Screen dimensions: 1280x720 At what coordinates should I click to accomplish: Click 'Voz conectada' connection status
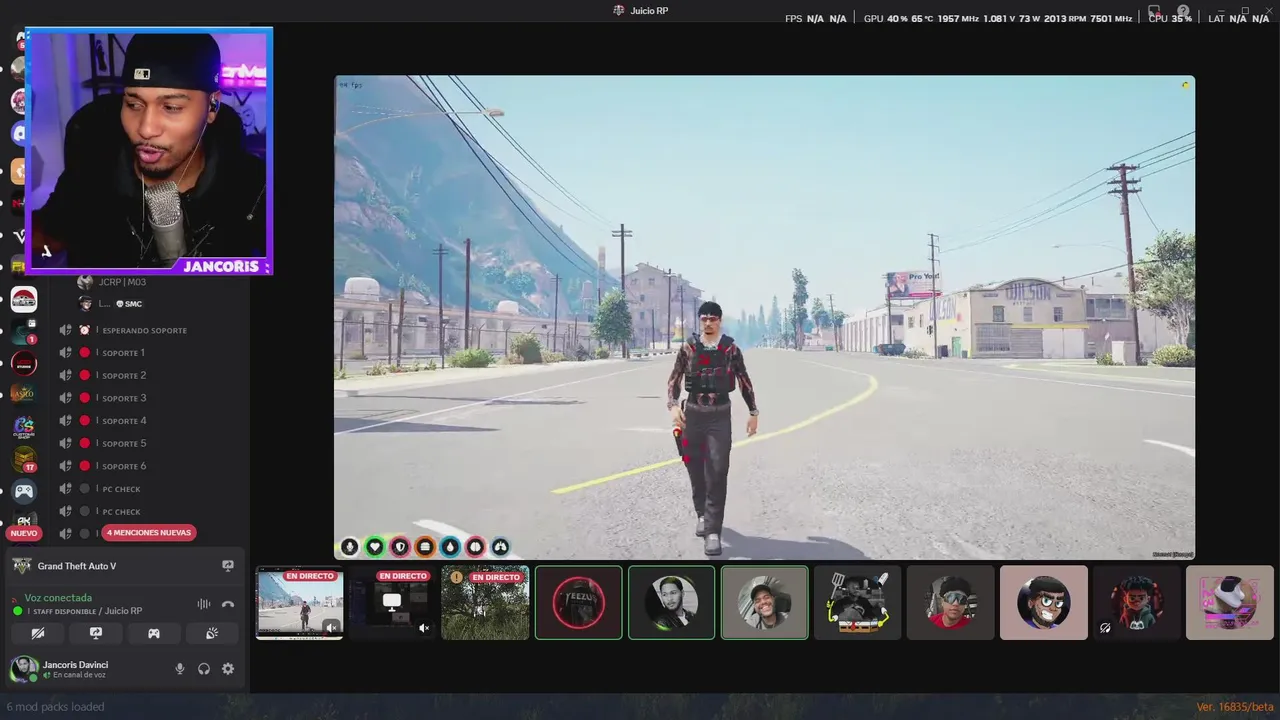58,598
